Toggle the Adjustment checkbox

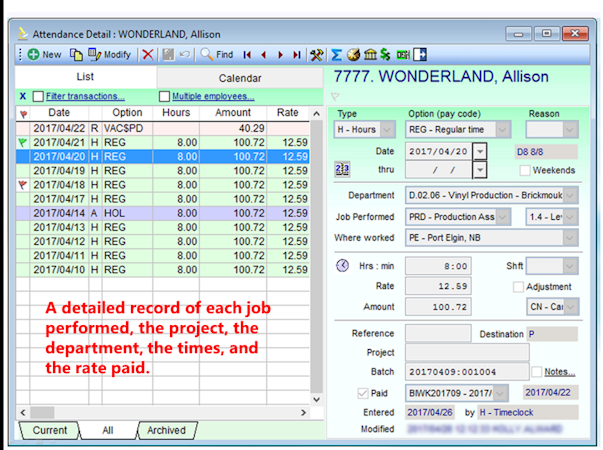tap(519, 287)
